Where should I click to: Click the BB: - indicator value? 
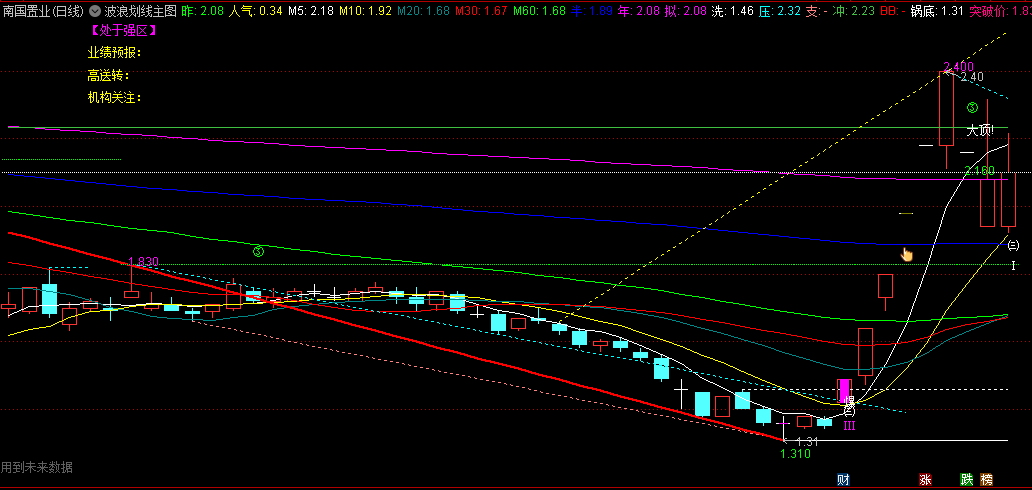893,11
